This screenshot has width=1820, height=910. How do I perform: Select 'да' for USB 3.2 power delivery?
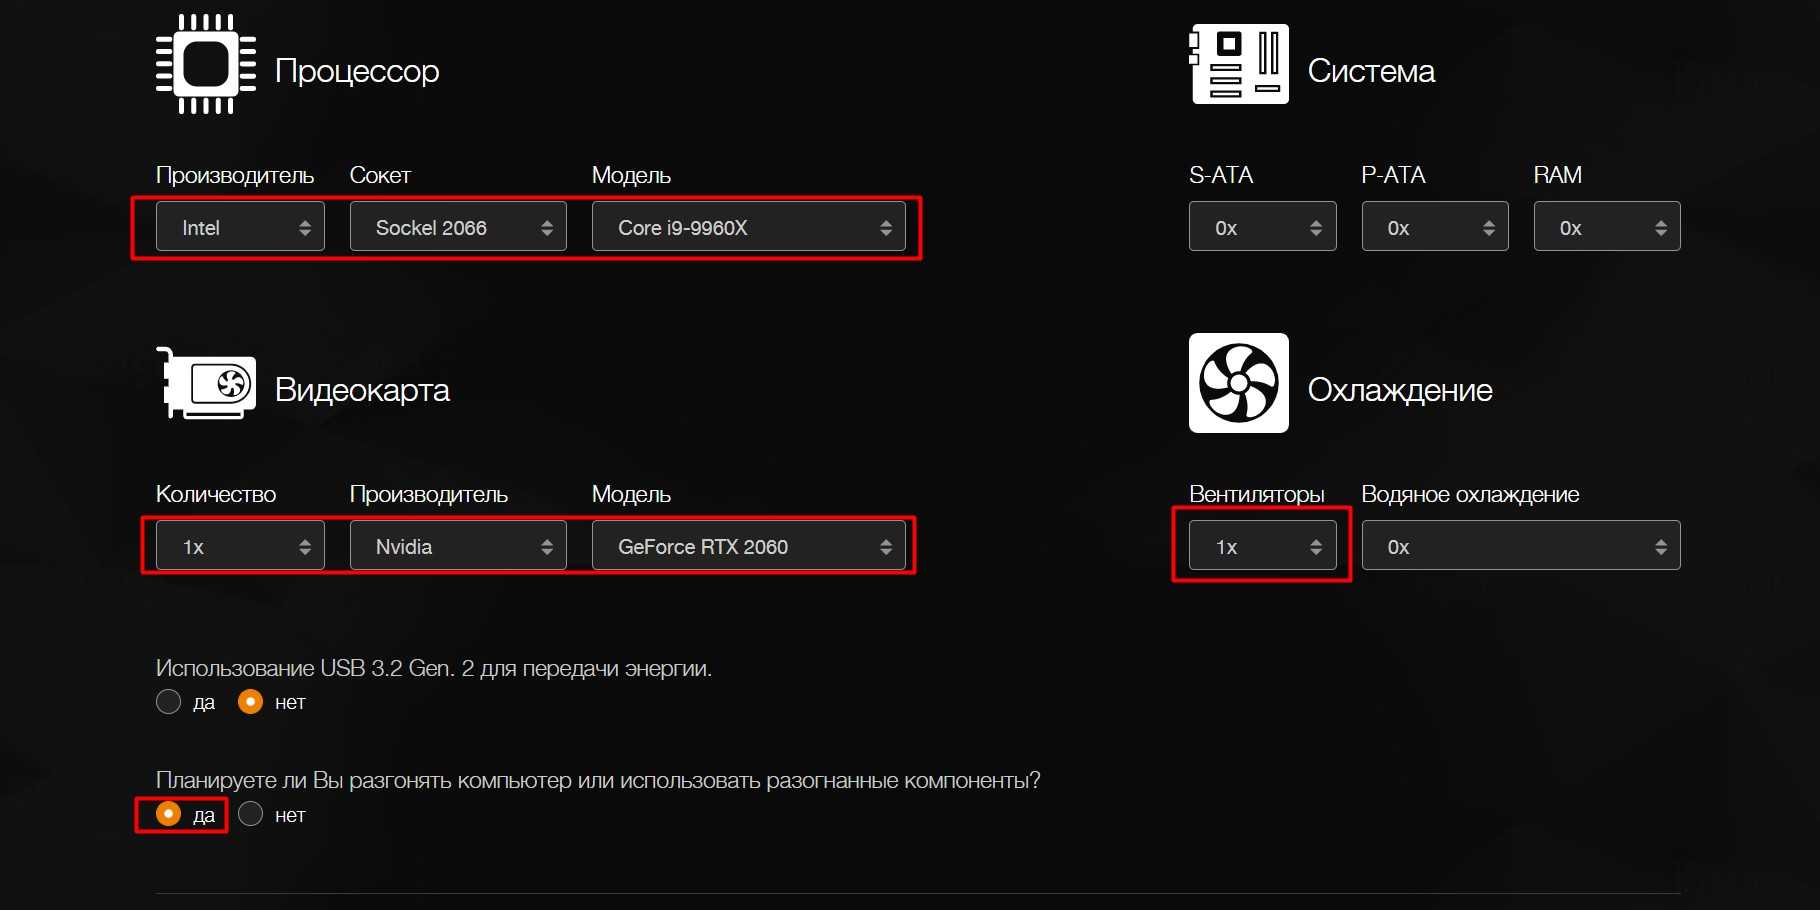pos(169,702)
